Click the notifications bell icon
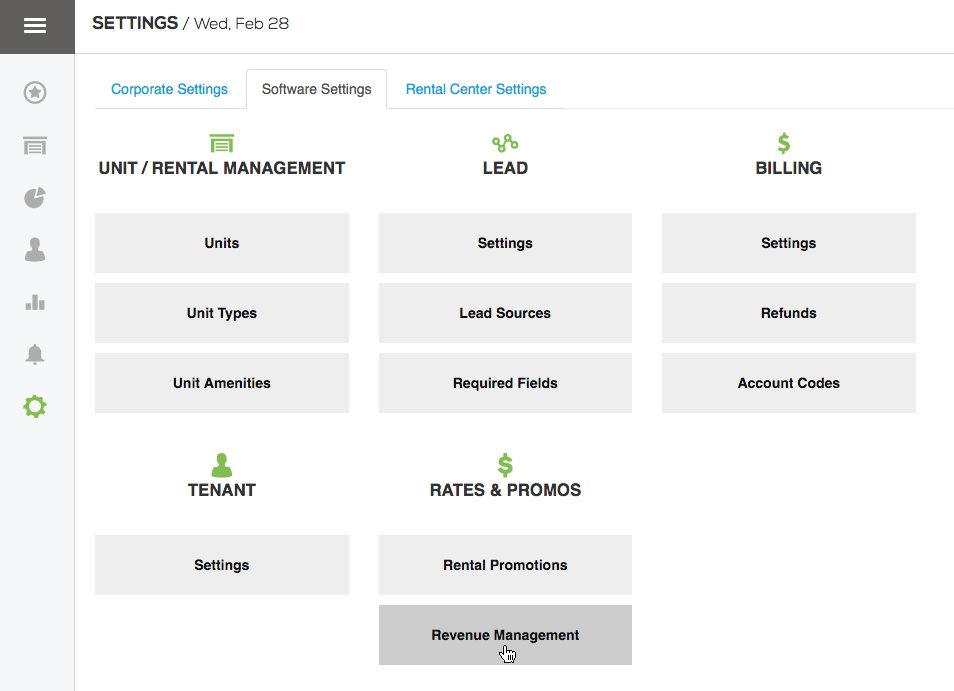Viewport: 954px width, 691px height. [35, 354]
